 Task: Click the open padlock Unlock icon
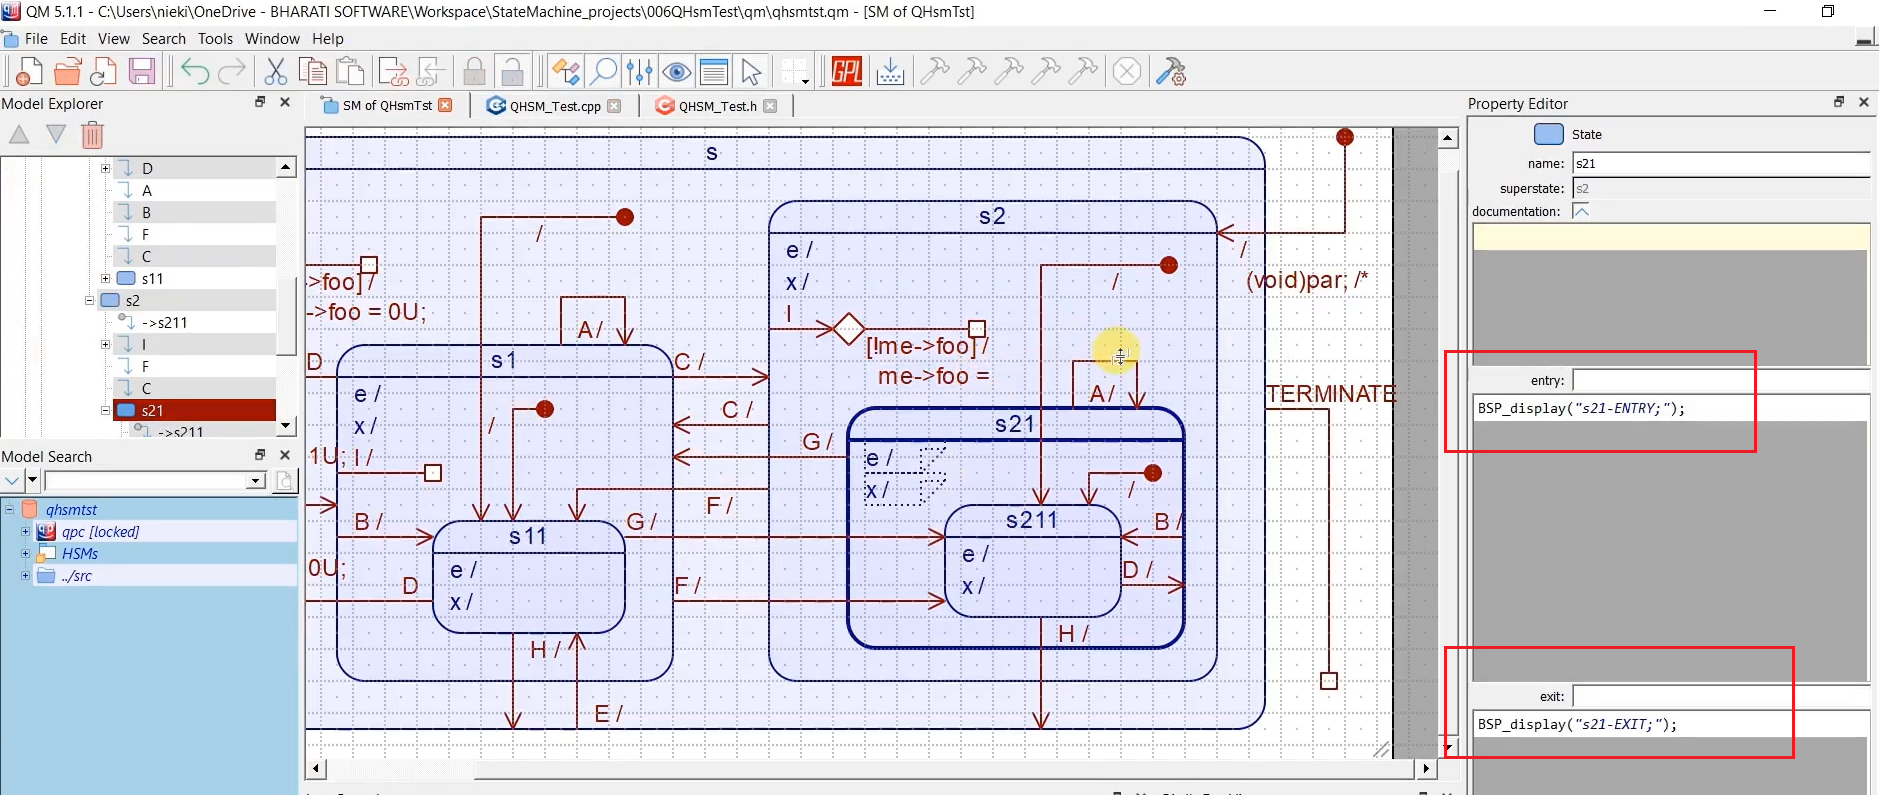[x=512, y=72]
